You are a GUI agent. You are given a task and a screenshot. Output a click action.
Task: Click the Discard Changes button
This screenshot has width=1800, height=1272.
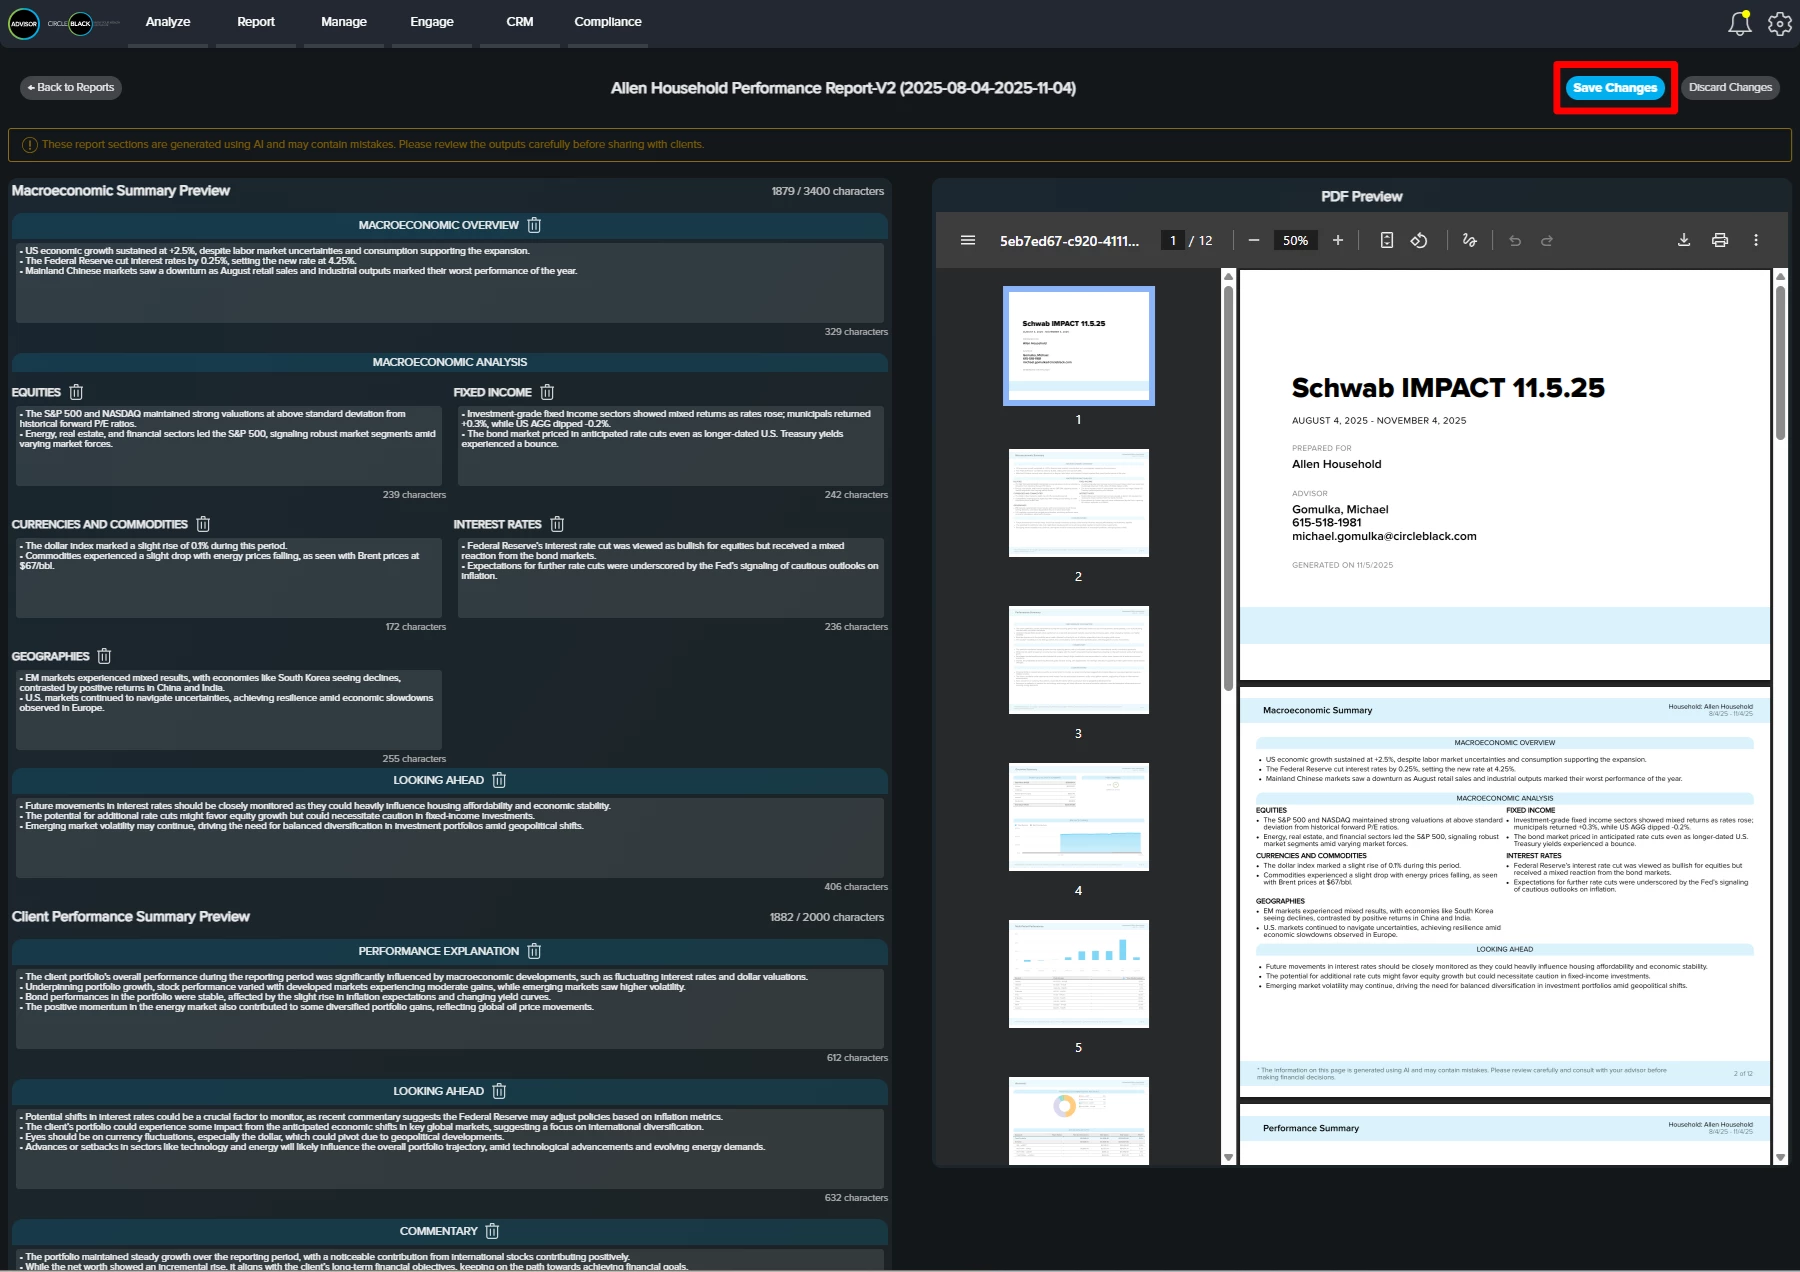[x=1730, y=88]
